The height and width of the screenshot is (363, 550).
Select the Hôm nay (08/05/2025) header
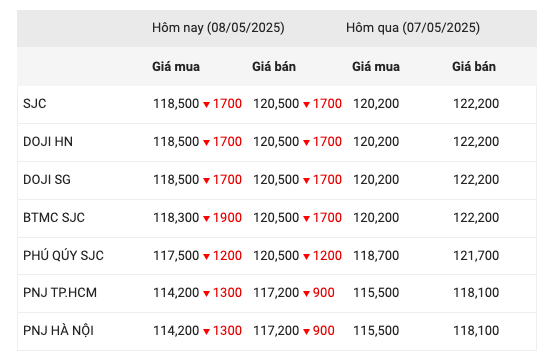[x=218, y=28]
